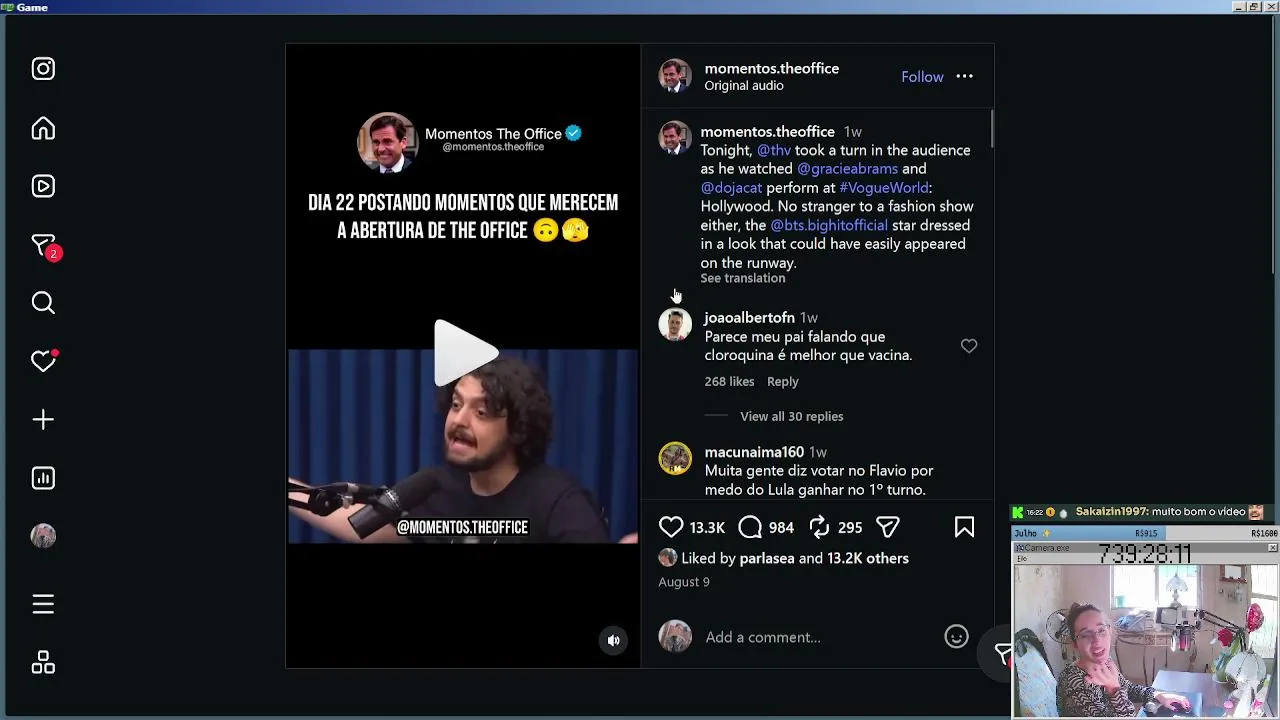Open joaoalbertofn's profile picture

pyautogui.click(x=675, y=325)
